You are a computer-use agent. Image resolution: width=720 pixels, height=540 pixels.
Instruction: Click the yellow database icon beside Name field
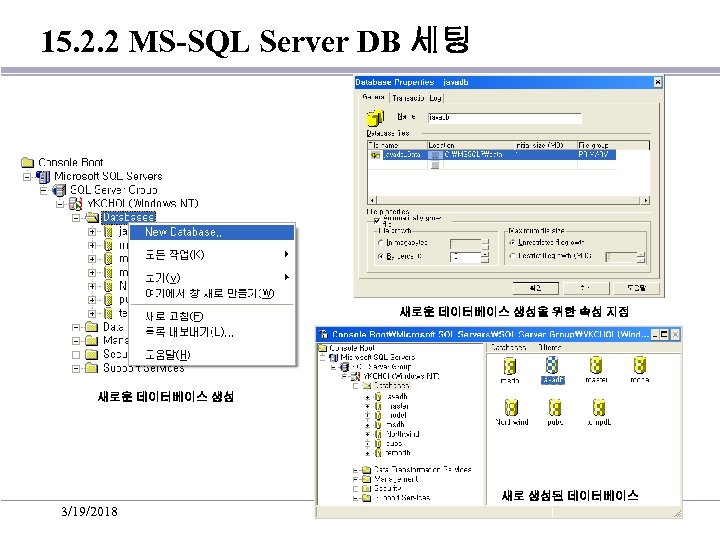(x=375, y=118)
